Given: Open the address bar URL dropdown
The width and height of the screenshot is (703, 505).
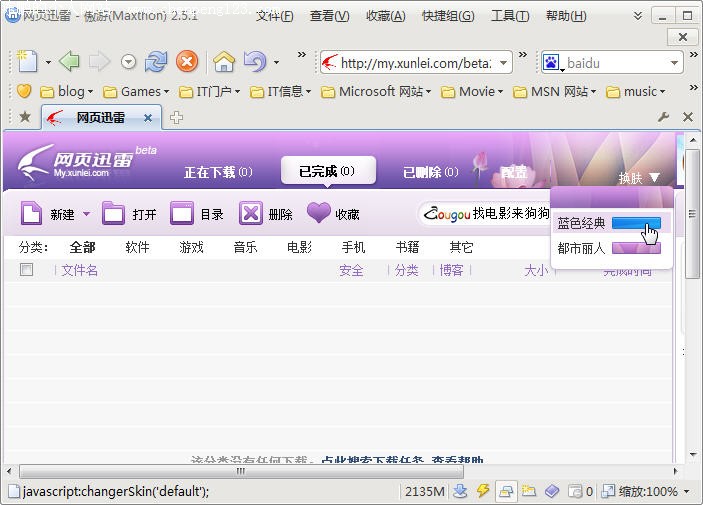Looking at the screenshot, I should (x=503, y=63).
